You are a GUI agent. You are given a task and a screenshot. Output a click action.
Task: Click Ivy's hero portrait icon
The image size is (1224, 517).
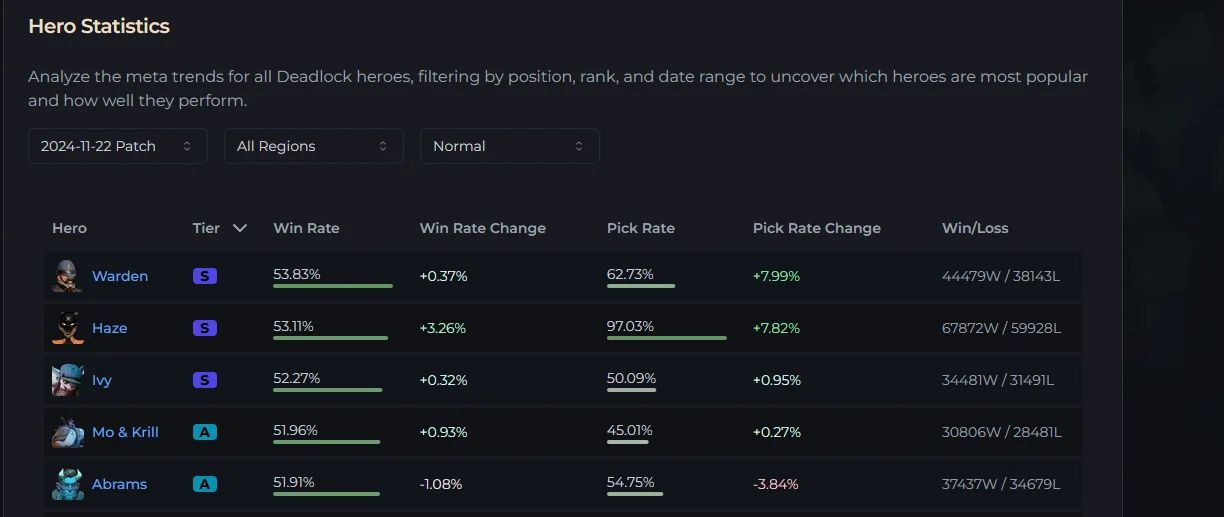click(67, 380)
